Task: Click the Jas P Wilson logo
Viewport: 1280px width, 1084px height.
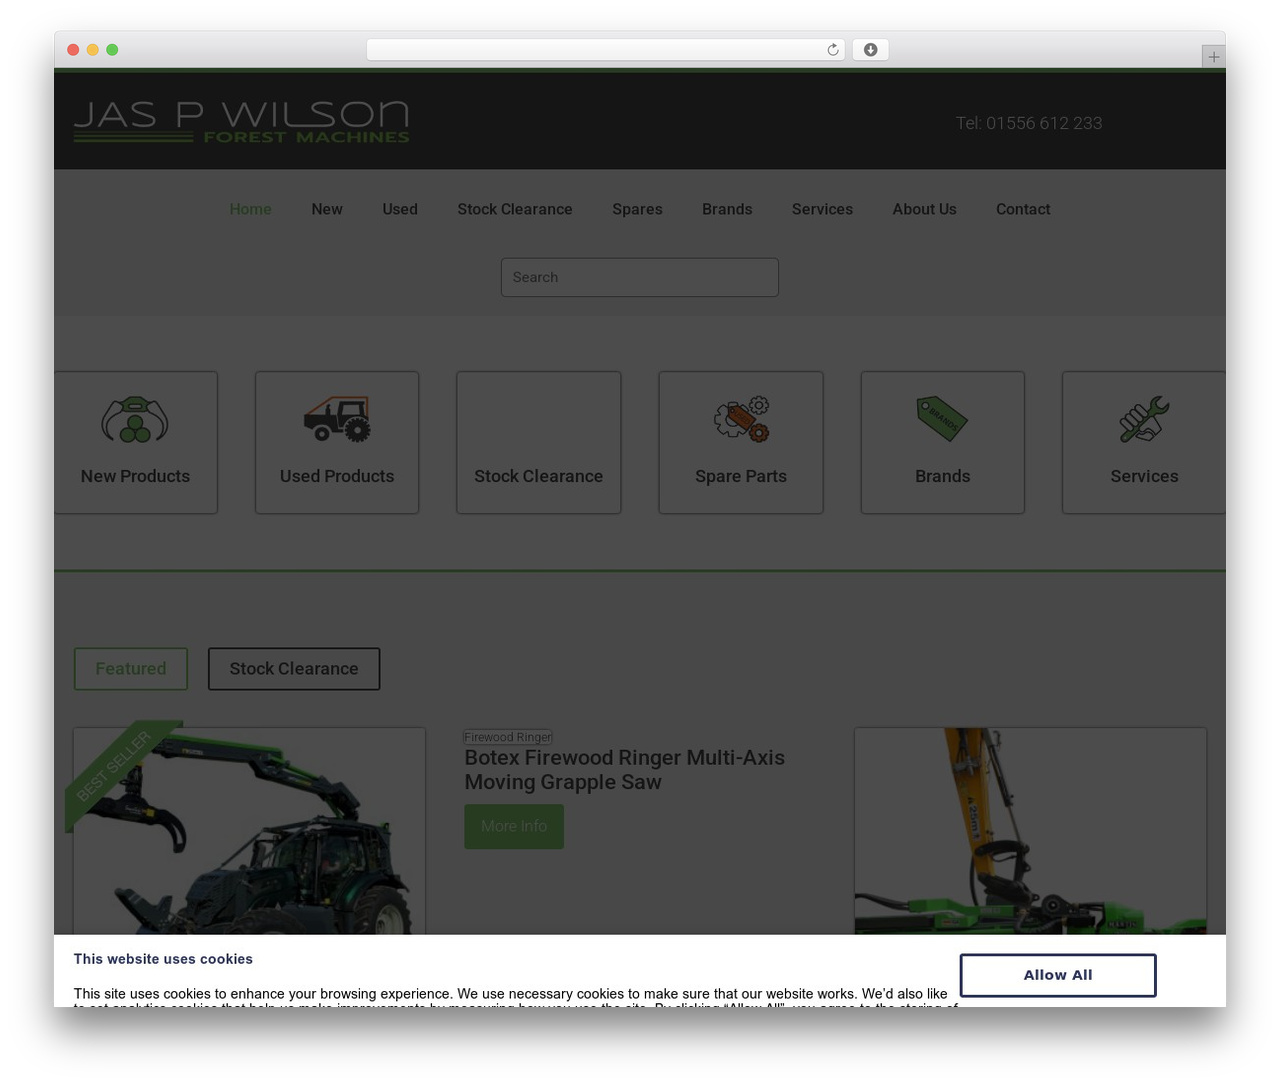Action: [241, 122]
